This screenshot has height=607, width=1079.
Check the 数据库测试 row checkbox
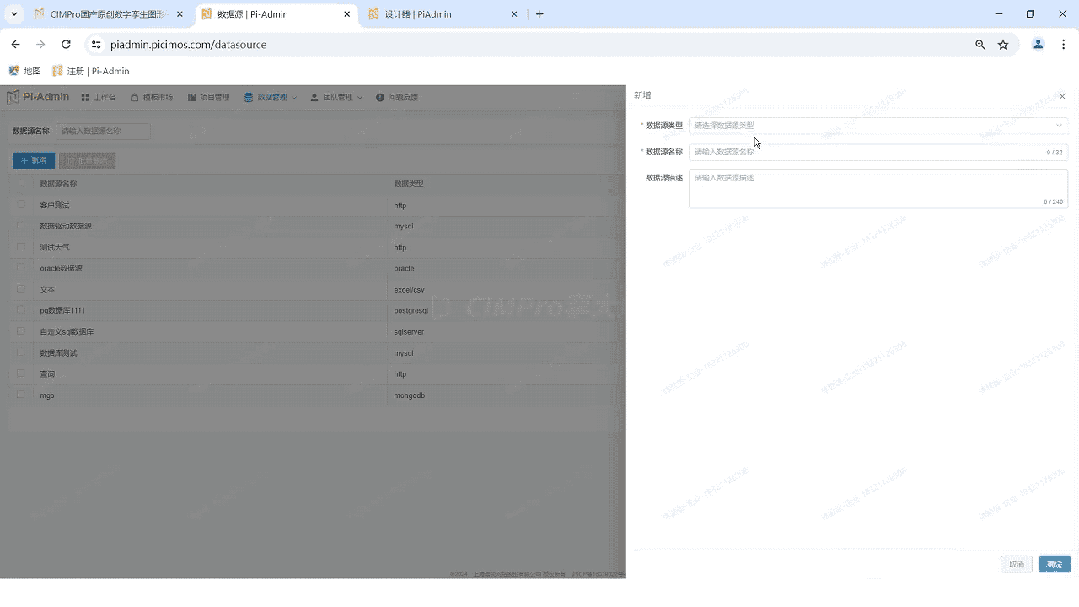pos(21,353)
